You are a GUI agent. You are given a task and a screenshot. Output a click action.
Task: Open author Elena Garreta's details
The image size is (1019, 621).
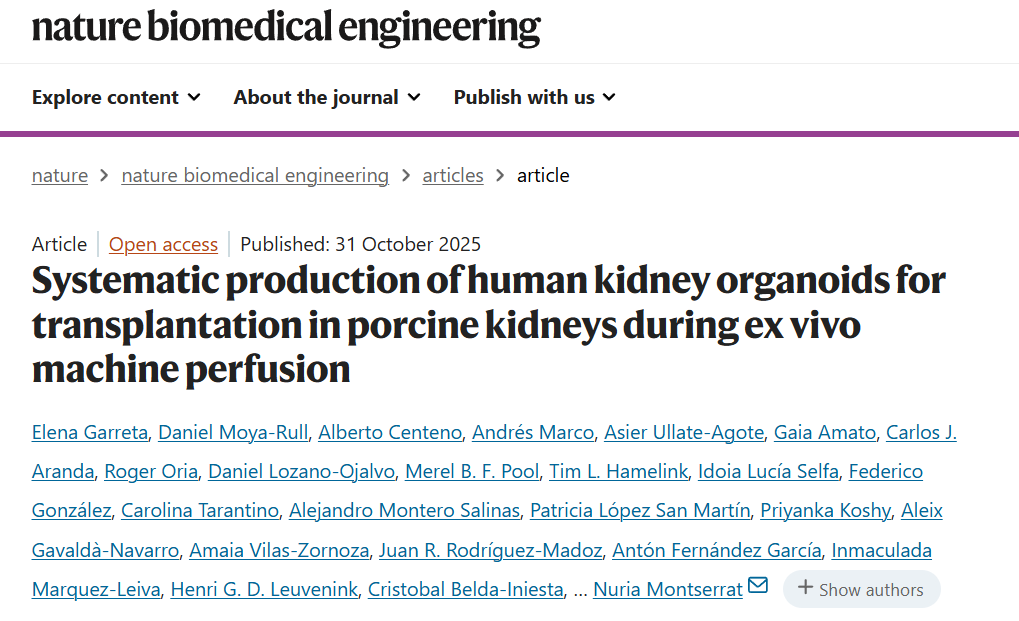[90, 432]
